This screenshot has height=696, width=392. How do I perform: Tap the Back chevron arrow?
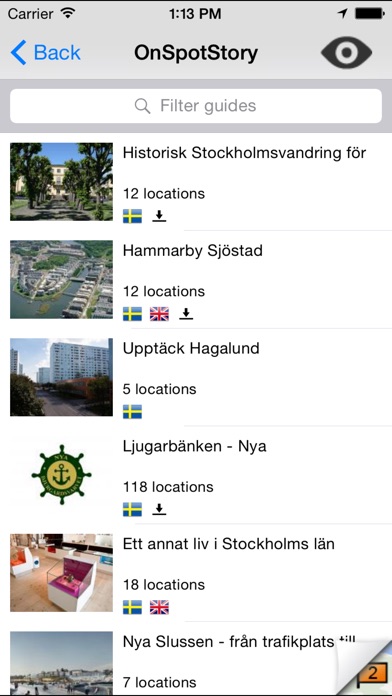pos(18,53)
